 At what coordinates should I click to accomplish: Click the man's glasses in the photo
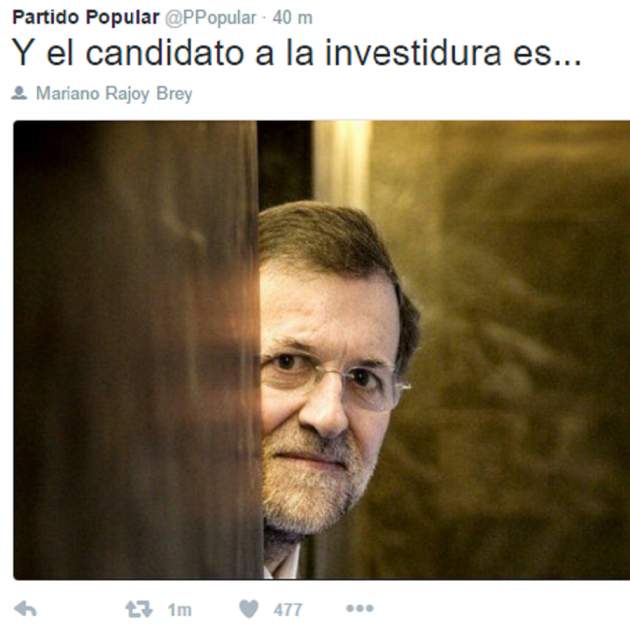pos(333,382)
